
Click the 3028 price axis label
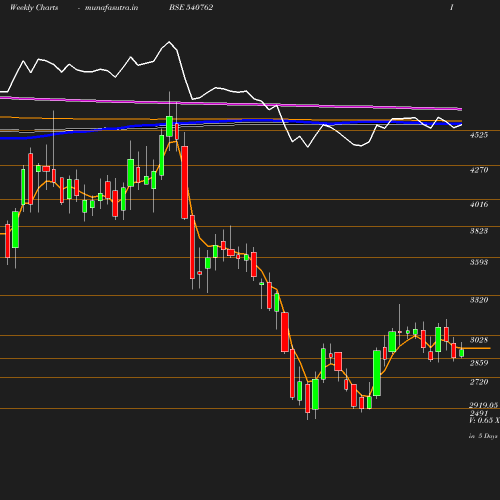pos(479,340)
